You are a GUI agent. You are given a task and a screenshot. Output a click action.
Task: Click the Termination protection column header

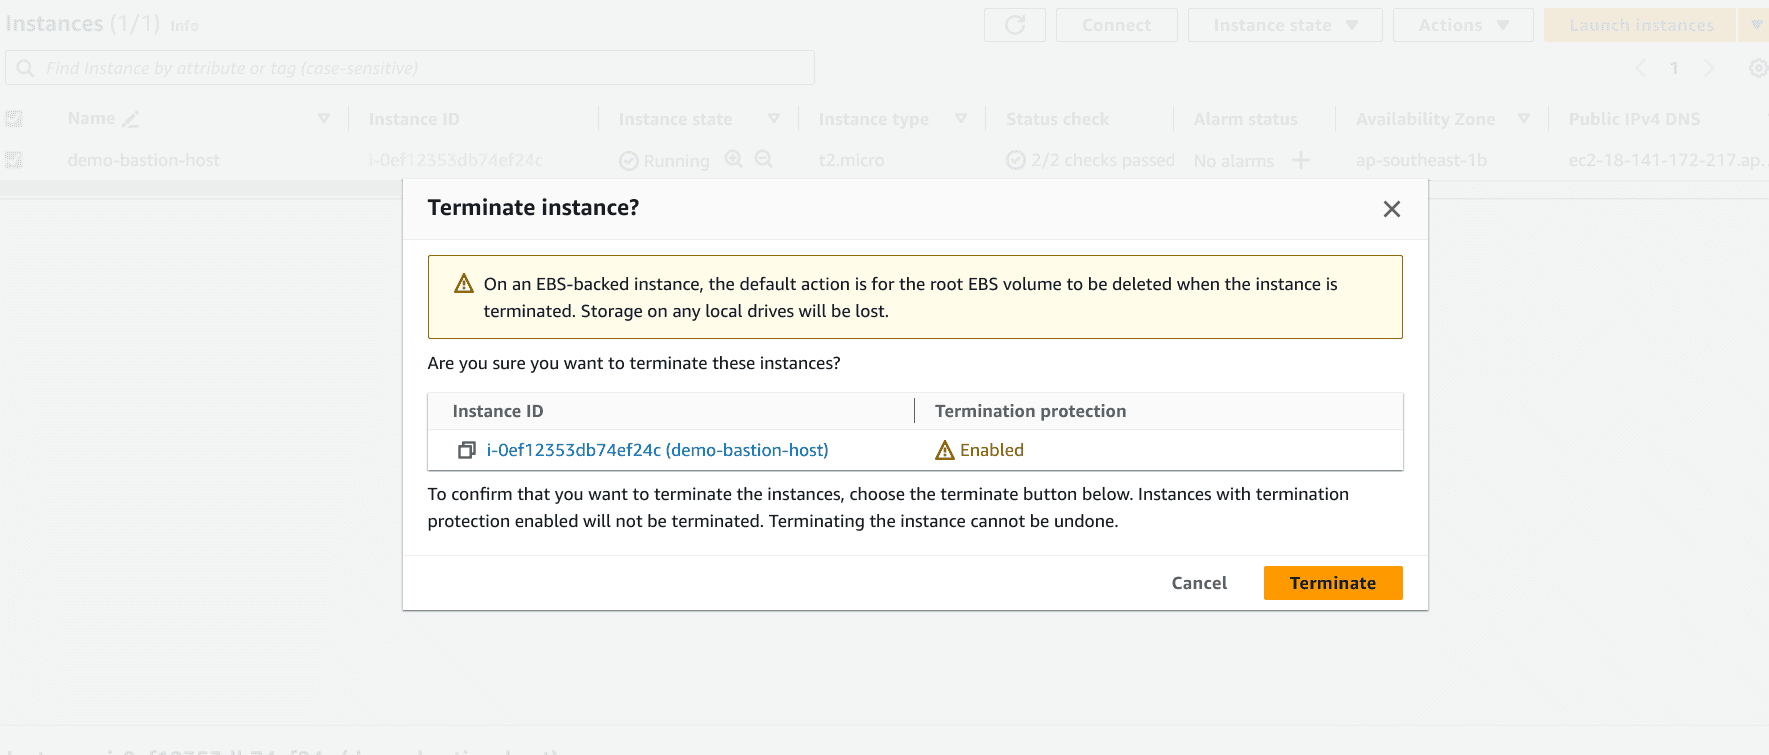tap(1030, 411)
